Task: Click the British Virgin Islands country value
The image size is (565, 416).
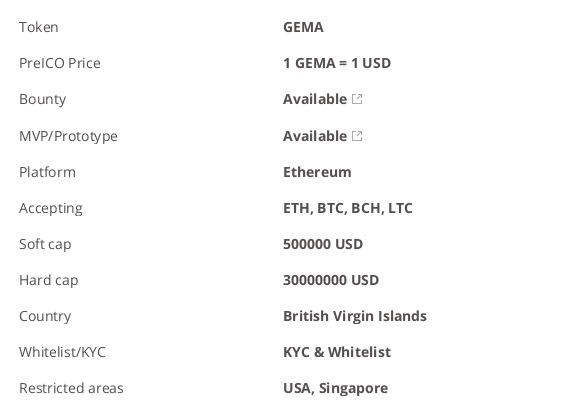Action: 355,316
